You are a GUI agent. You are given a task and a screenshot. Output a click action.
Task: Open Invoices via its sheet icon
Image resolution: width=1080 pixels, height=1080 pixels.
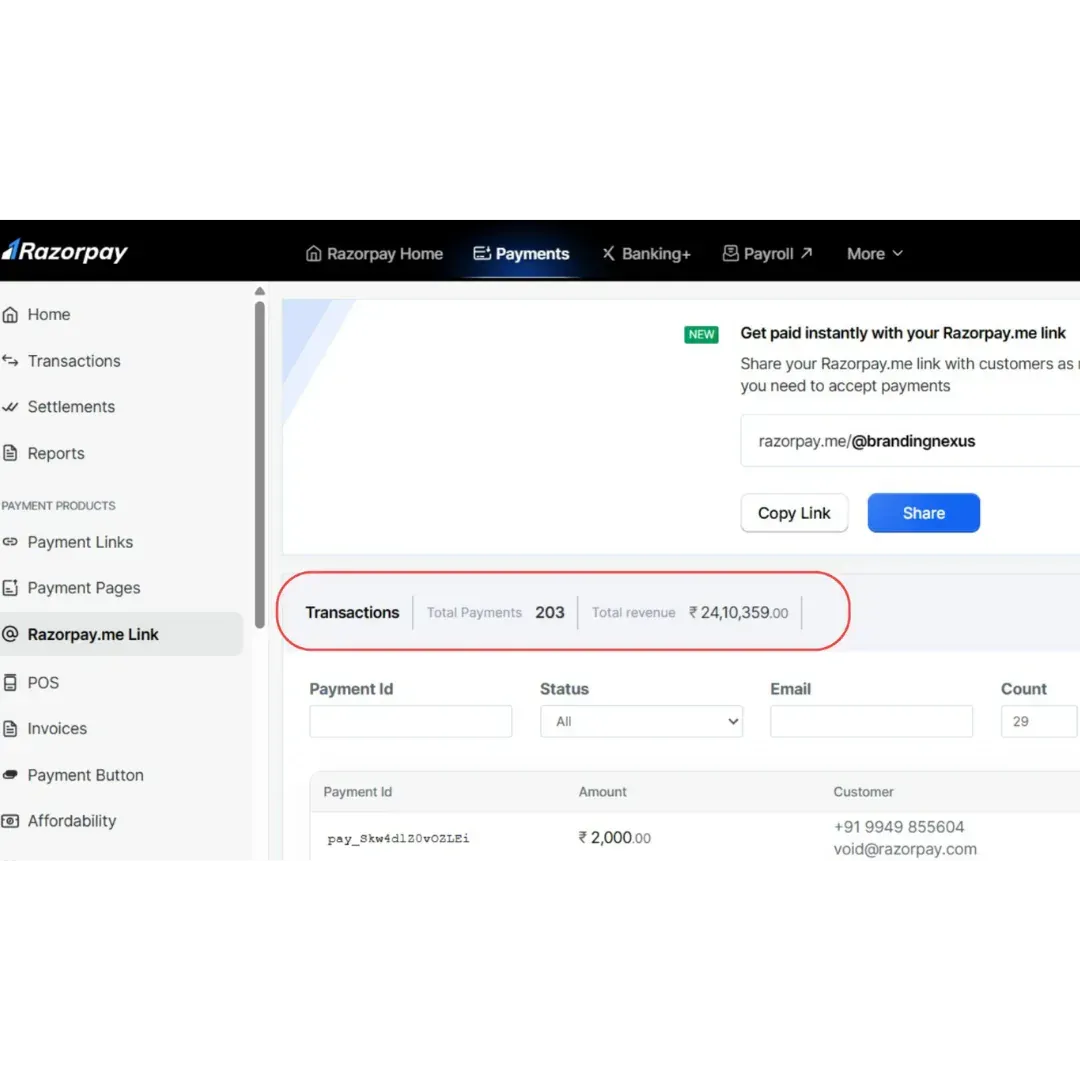[10, 729]
